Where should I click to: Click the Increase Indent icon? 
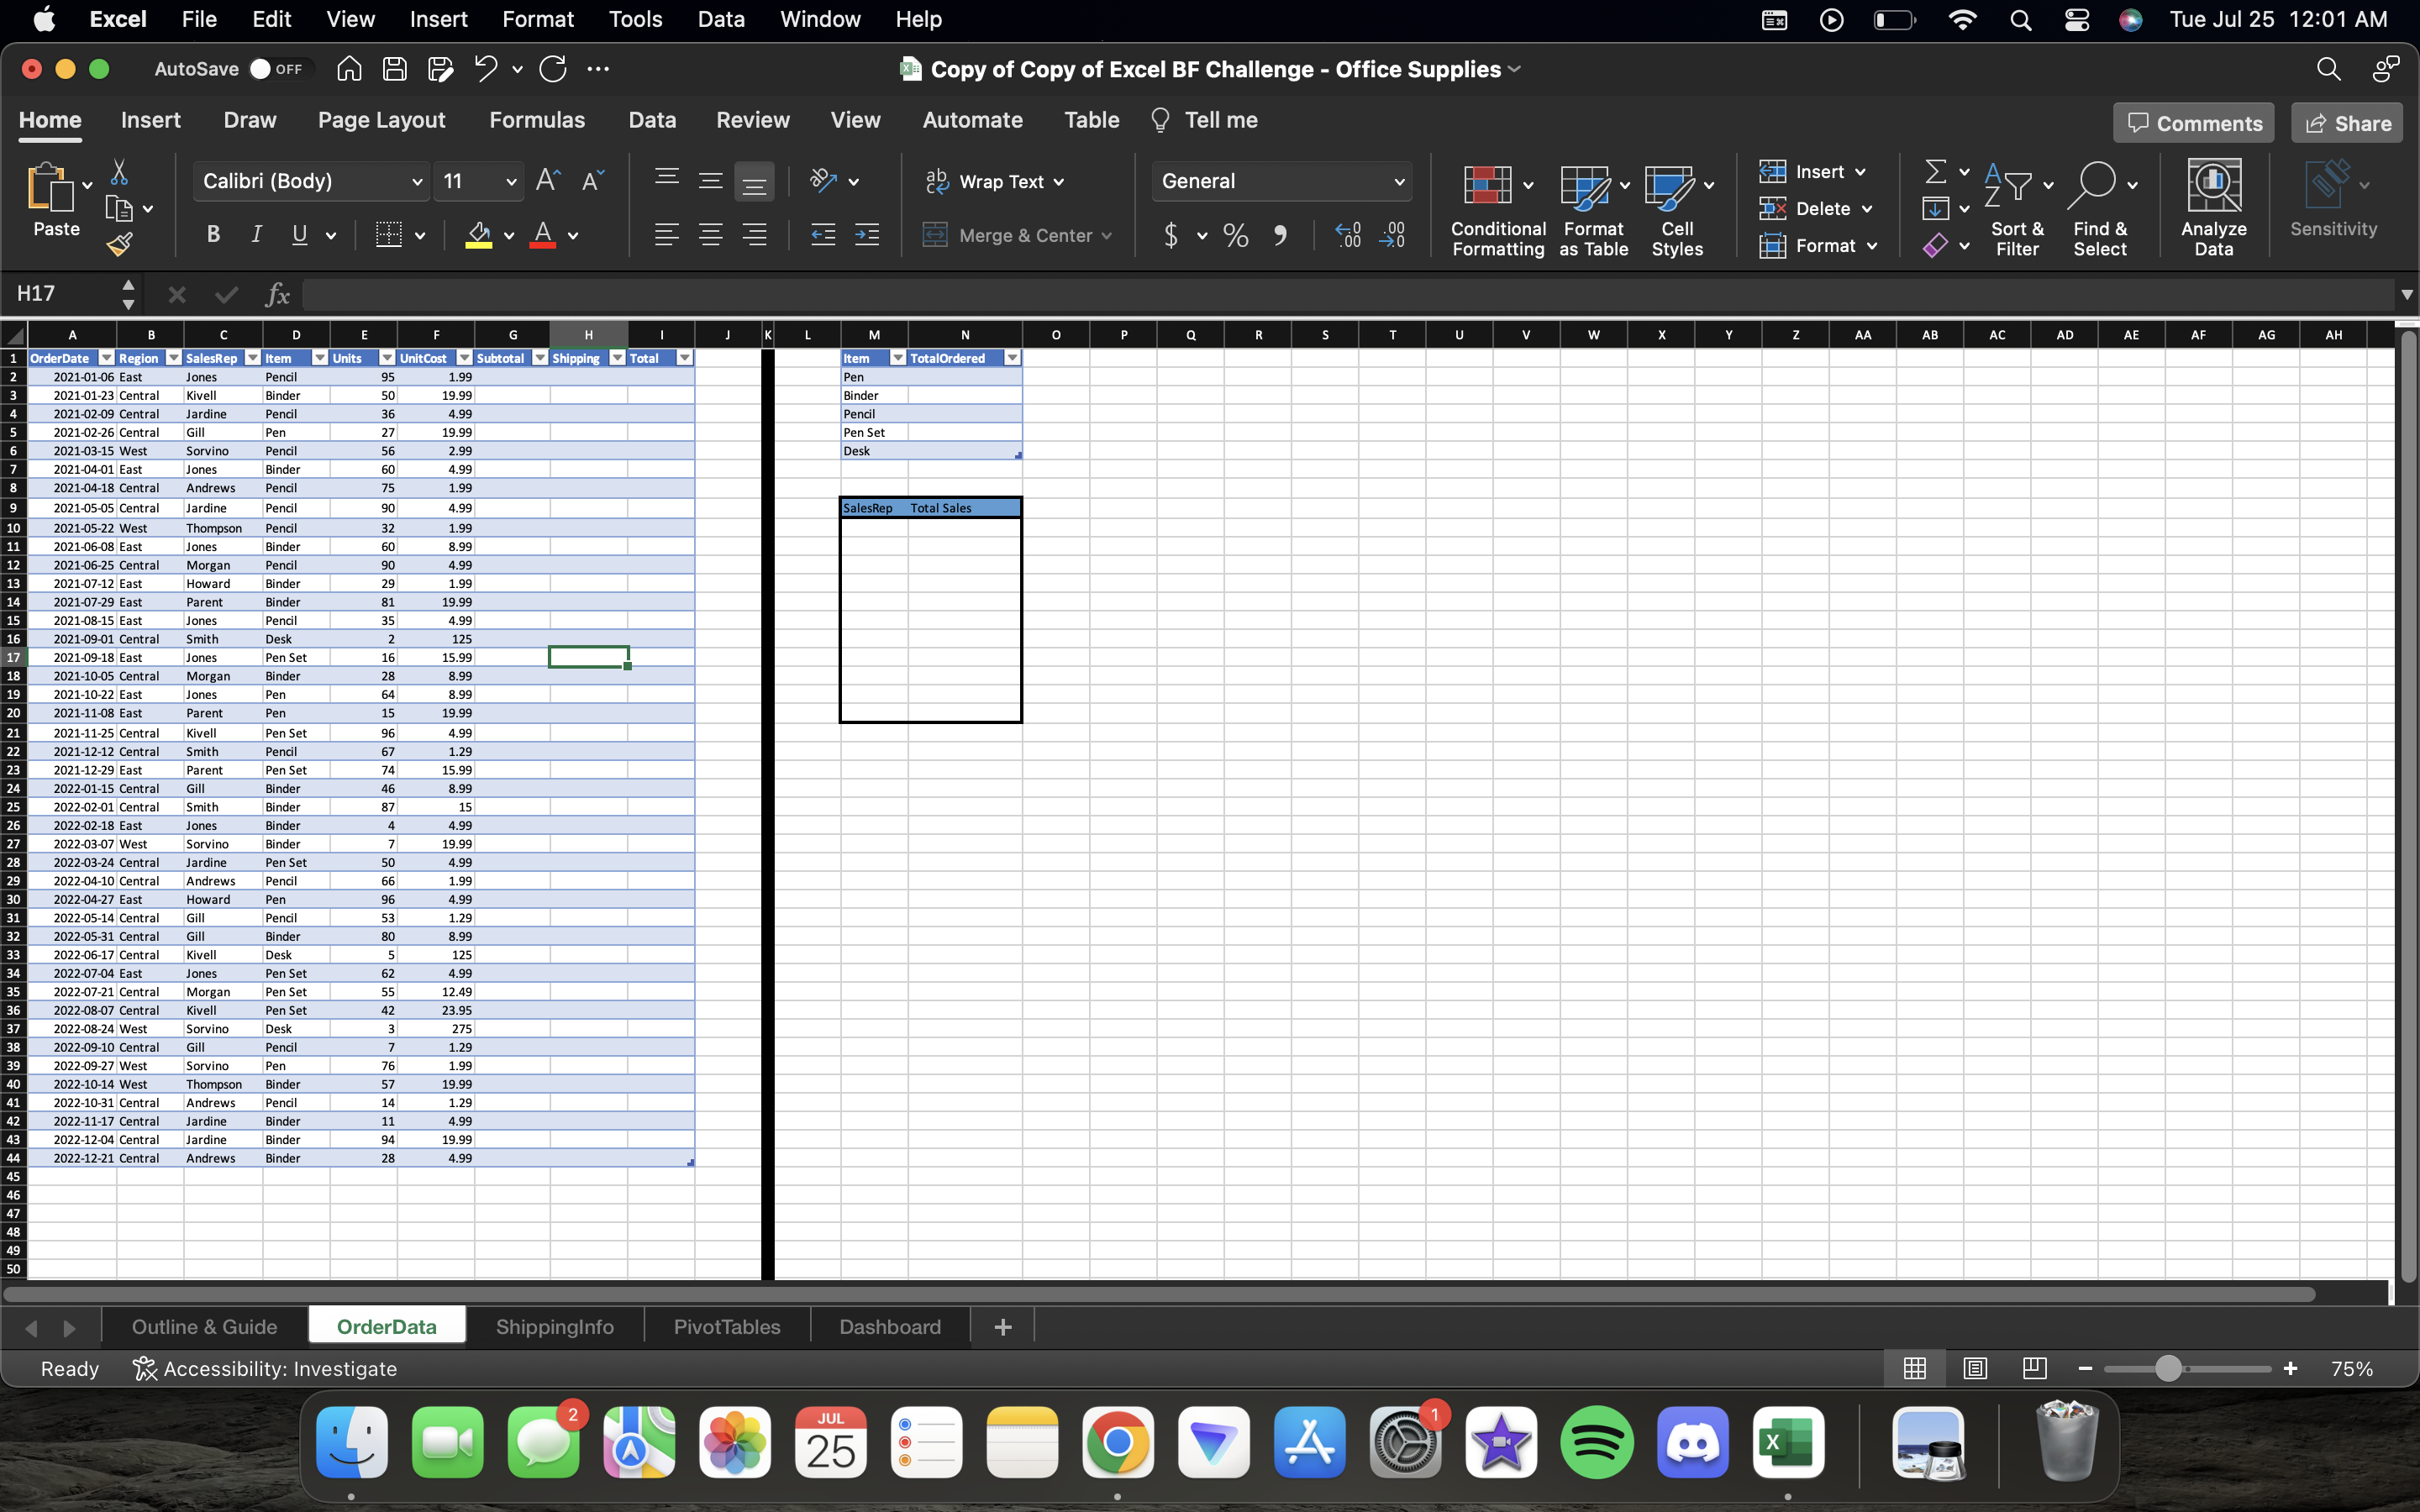click(867, 235)
